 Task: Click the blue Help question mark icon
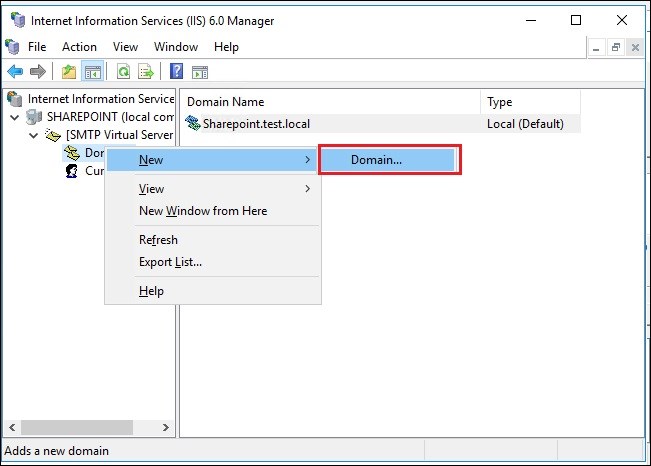point(176,71)
